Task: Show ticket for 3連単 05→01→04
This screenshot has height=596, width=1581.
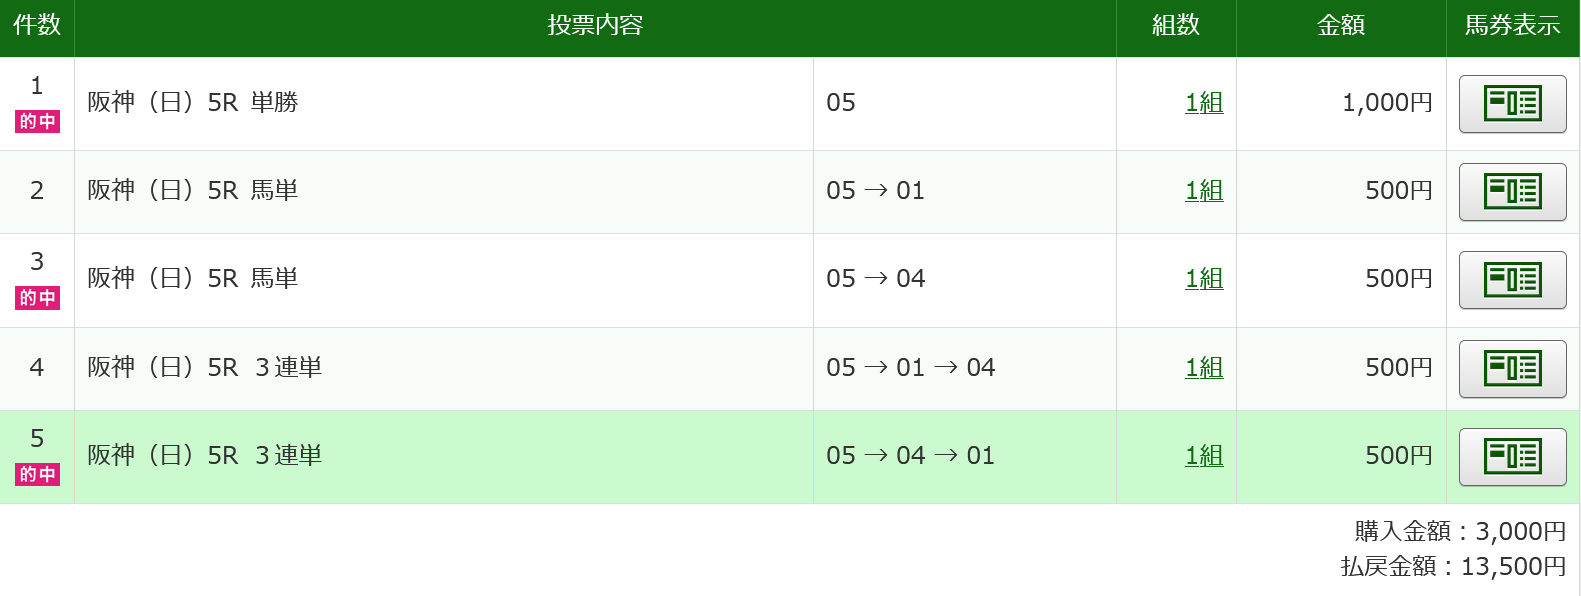Action: point(1512,369)
